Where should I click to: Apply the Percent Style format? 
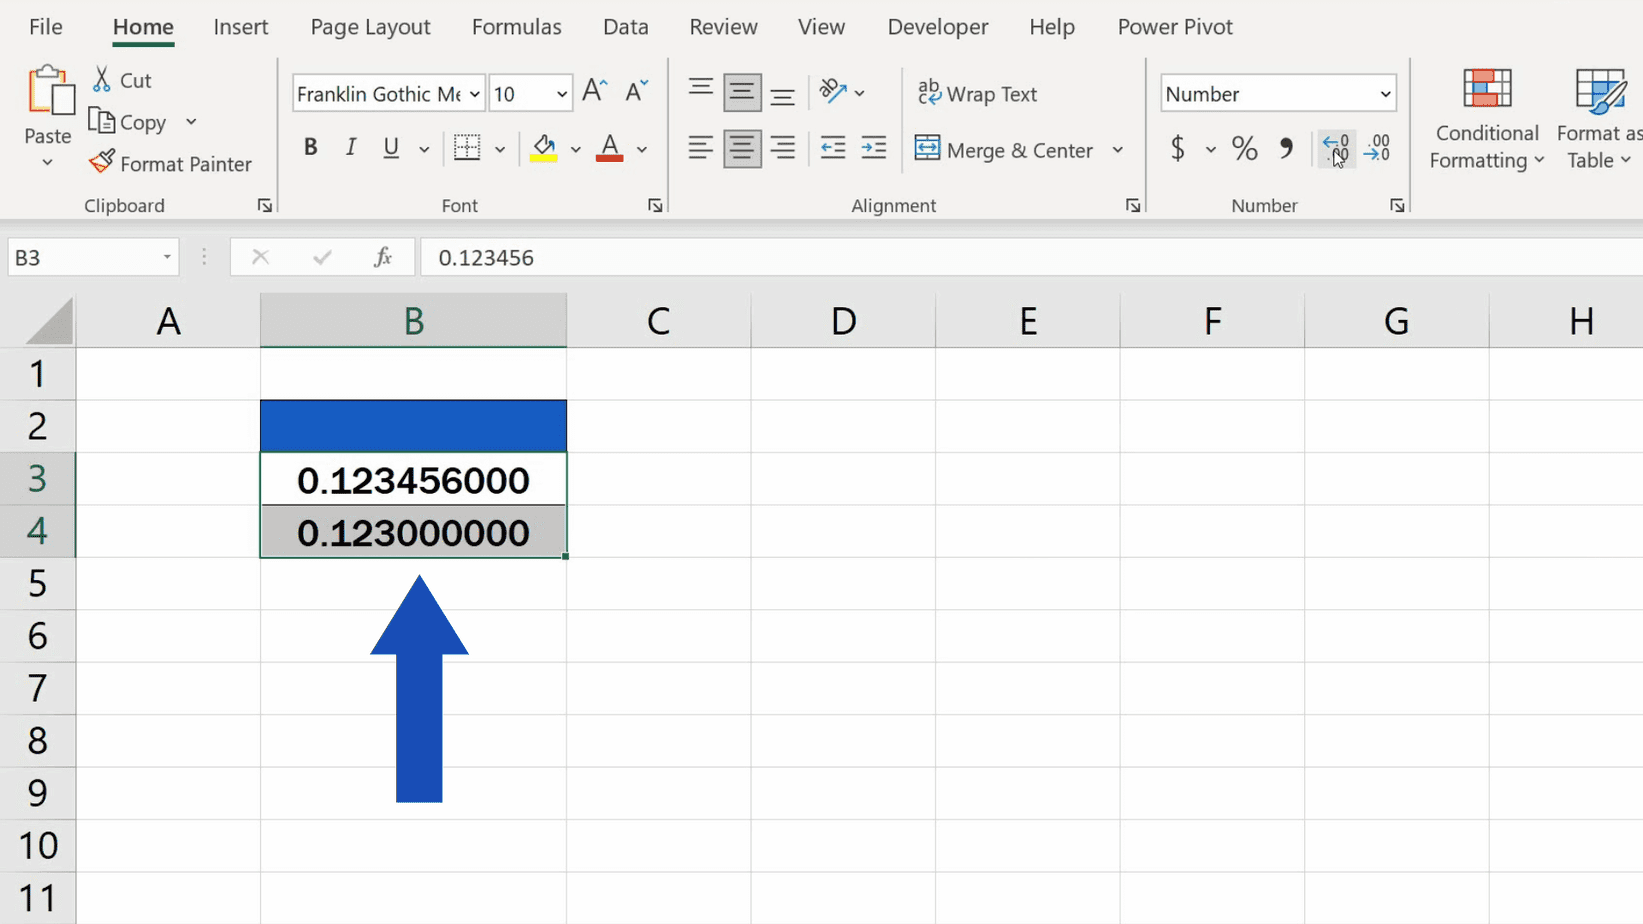(x=1243, y=149)
